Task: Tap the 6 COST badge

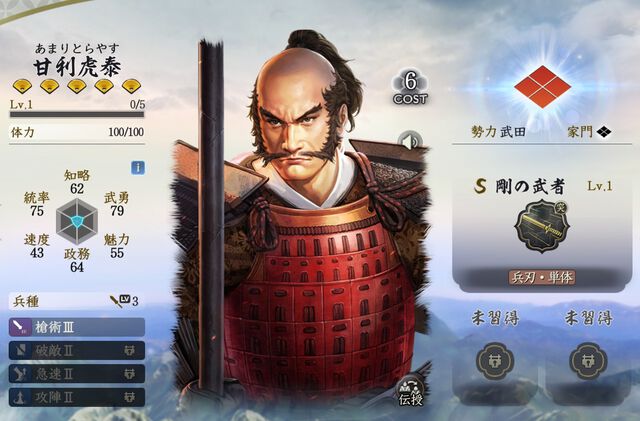Action: point(410,88)
